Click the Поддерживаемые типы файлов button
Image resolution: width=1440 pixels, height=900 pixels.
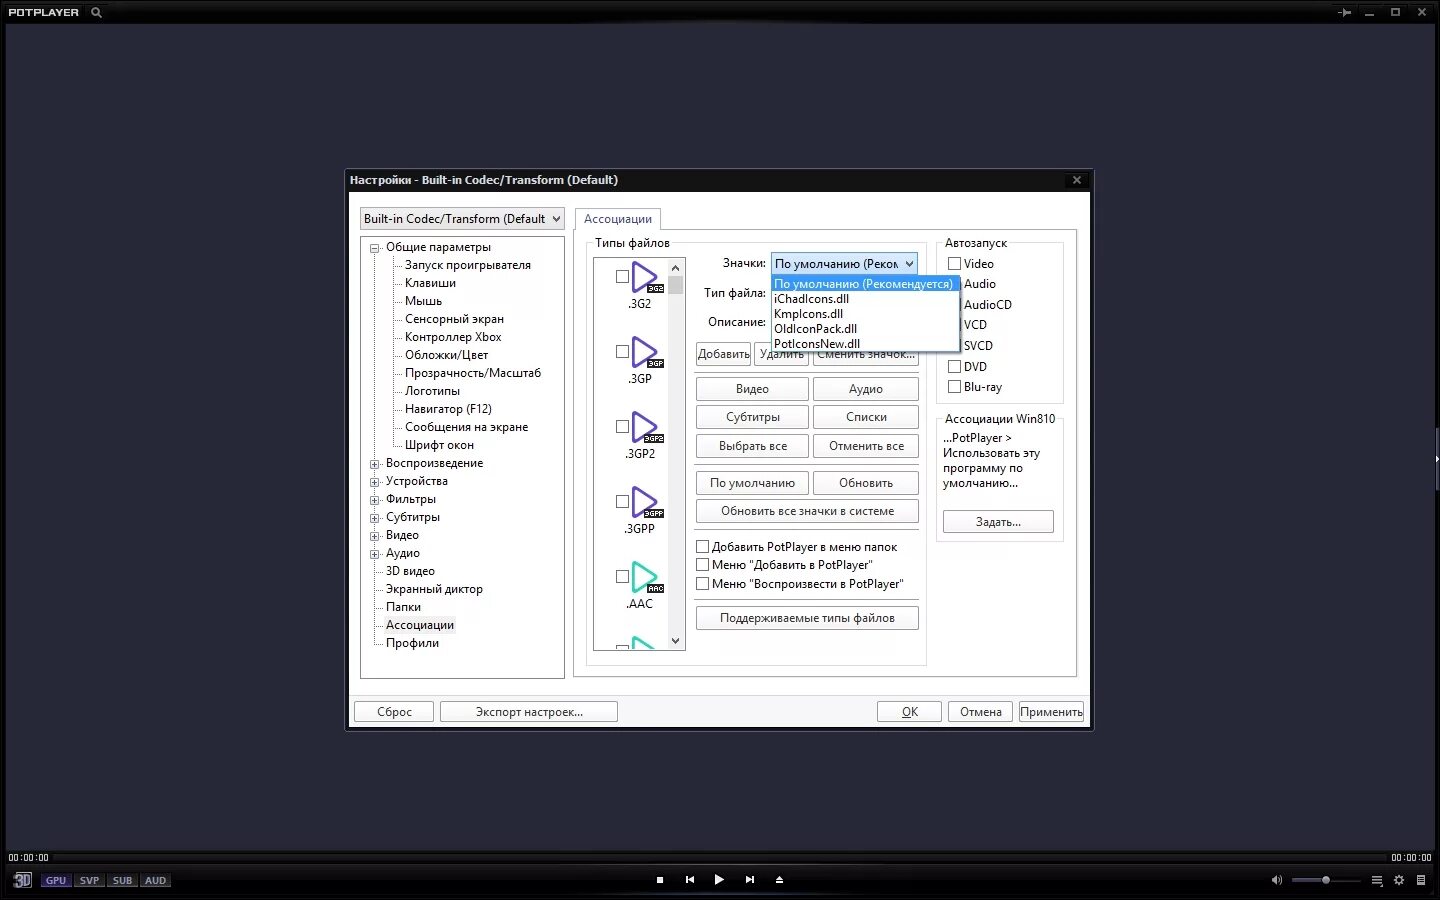click(807, 618)
